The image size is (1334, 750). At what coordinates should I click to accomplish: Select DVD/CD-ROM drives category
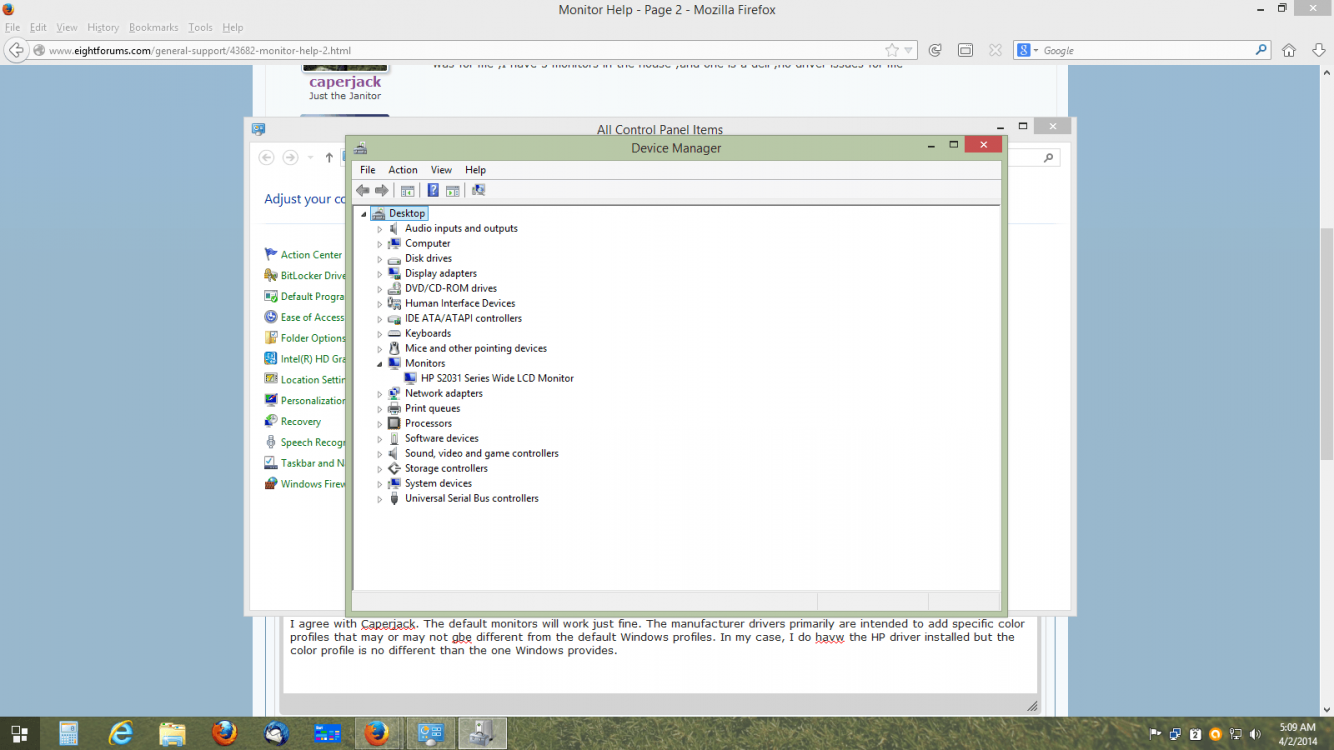pos(450,288)
